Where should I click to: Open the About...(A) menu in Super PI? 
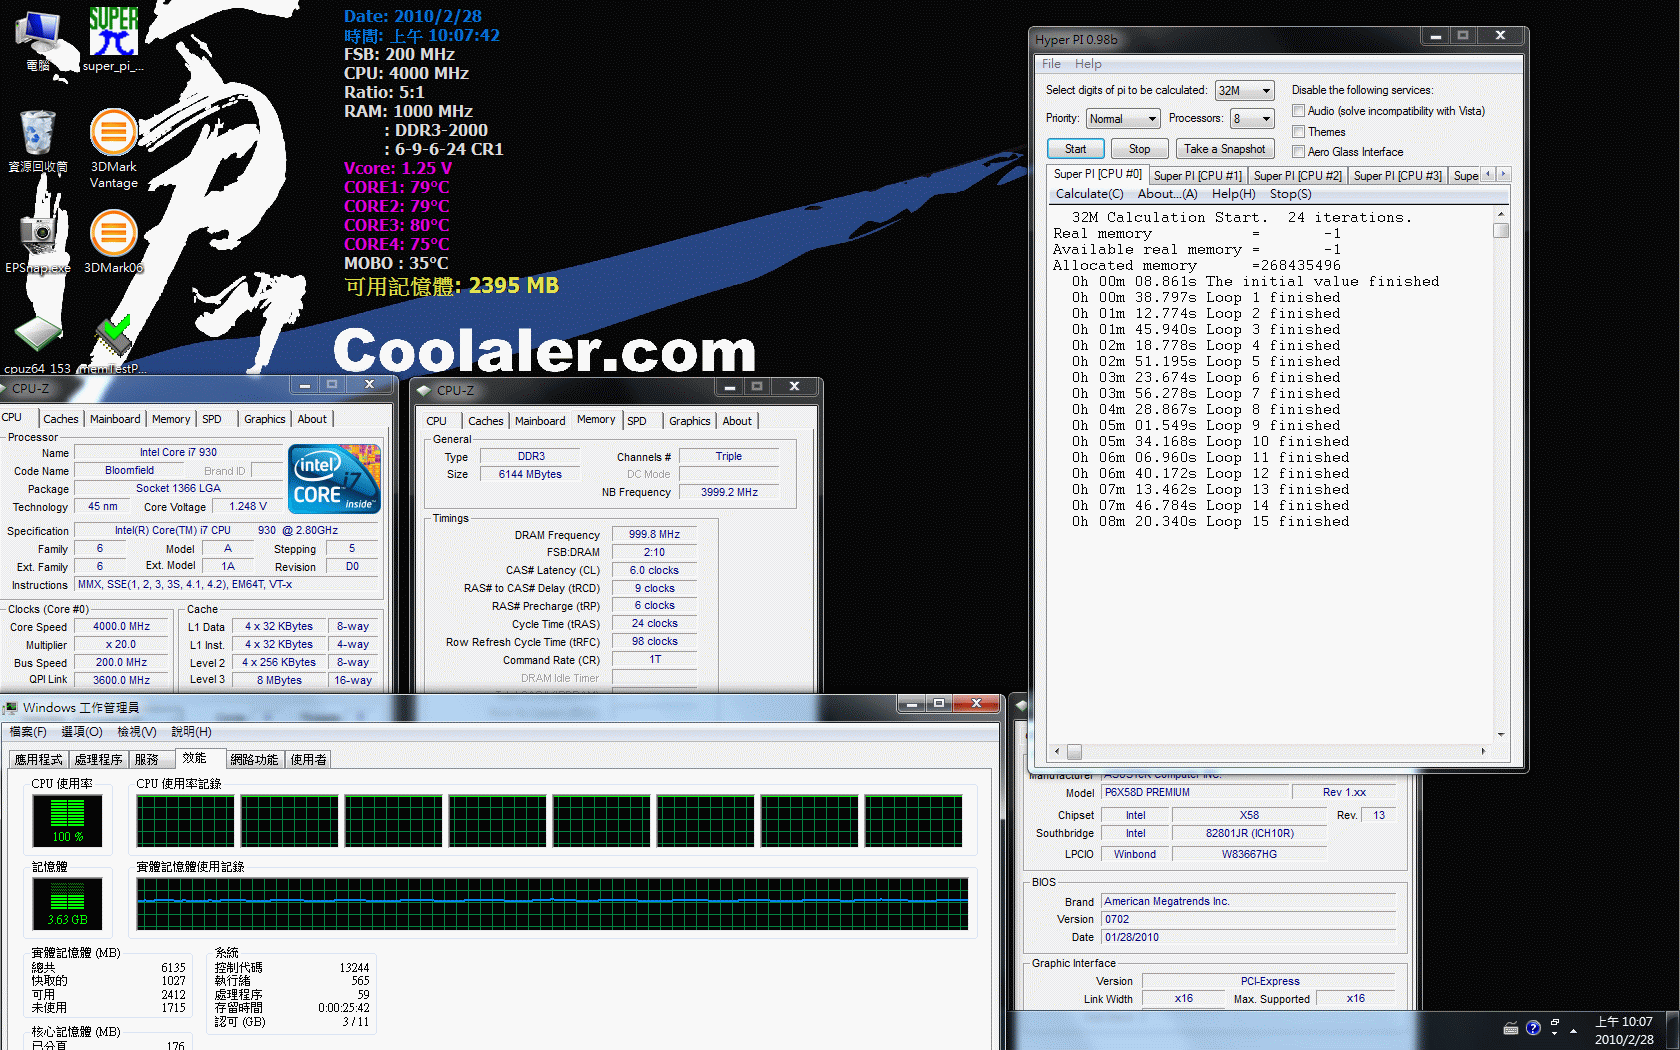coord(1167,194)
